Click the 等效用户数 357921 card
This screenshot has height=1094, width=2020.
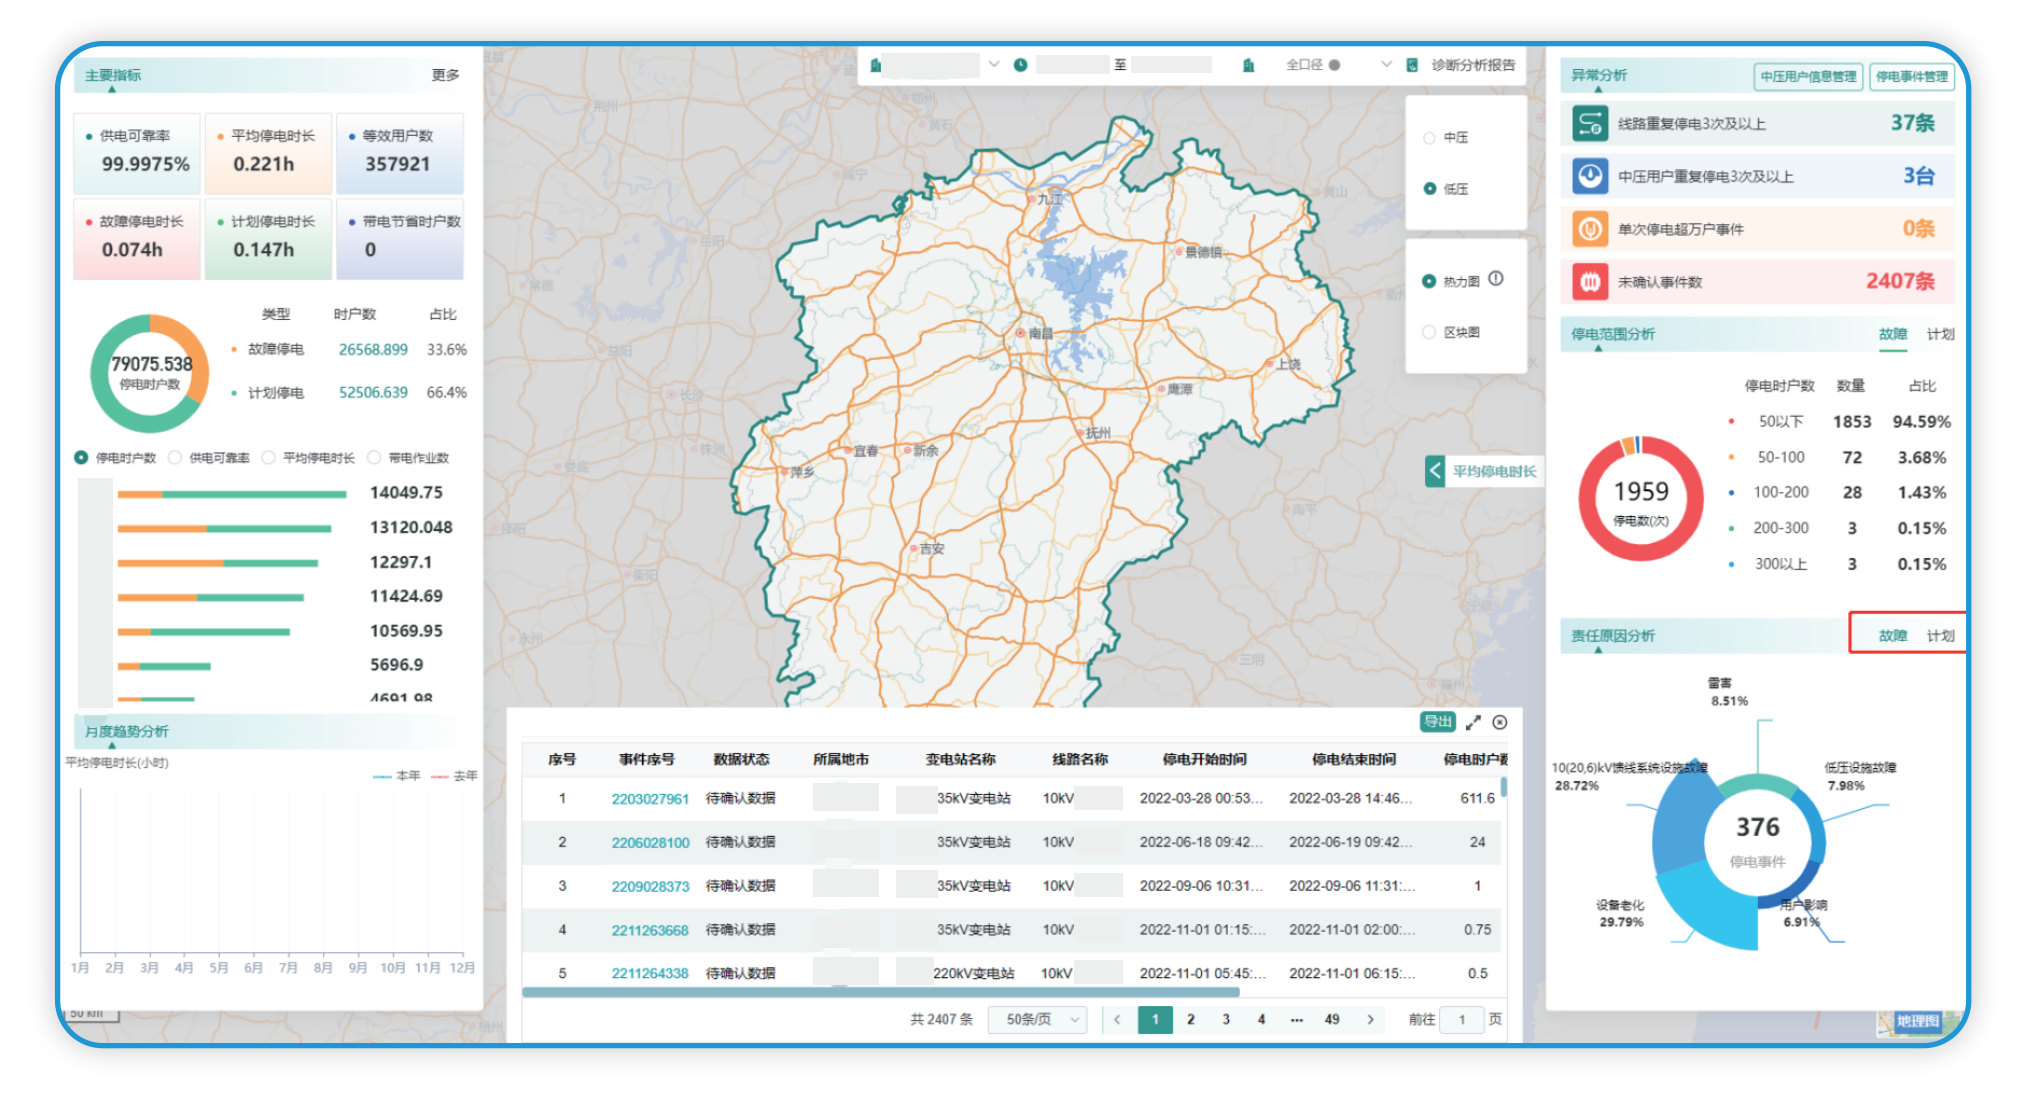pos(400,153)
